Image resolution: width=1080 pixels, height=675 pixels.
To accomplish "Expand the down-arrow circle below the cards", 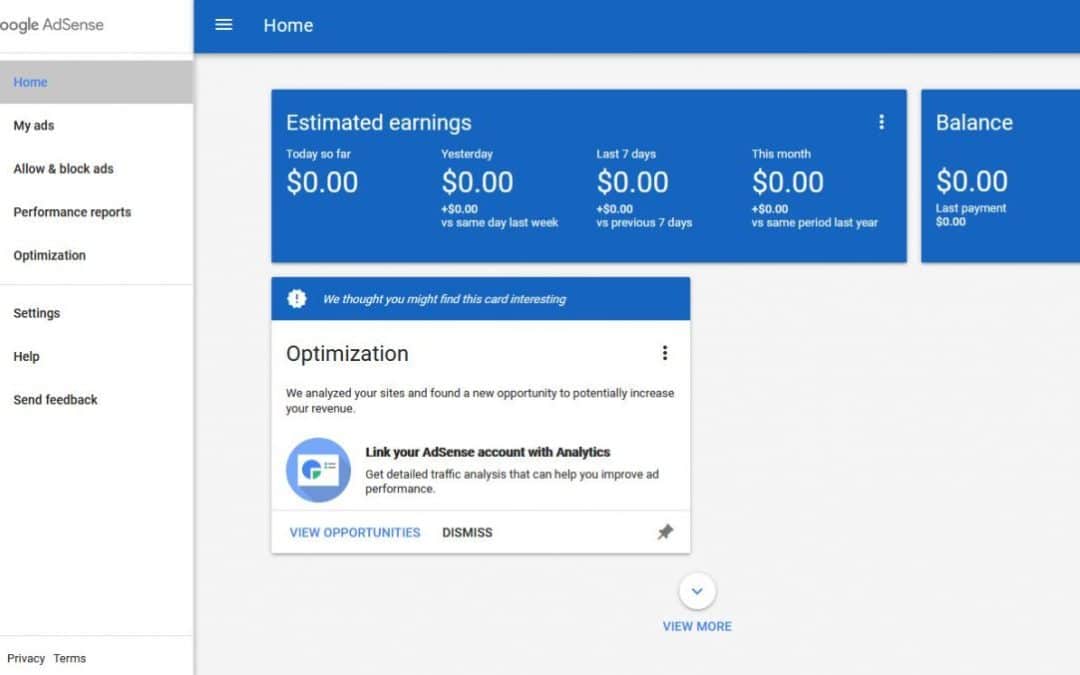I will tap(697, 591).
